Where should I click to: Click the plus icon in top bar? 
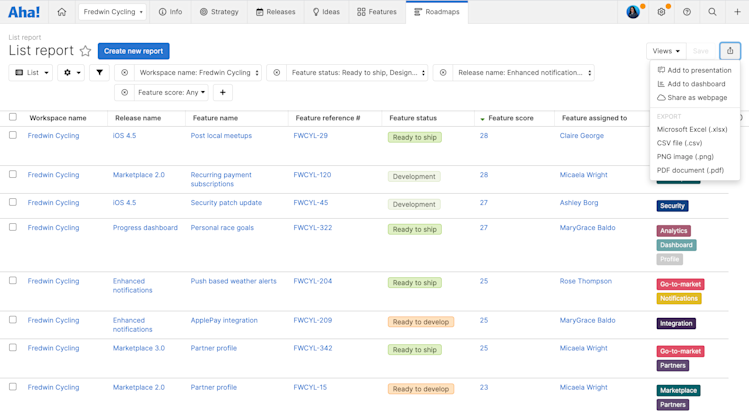pyautogui.click(x=737, y=12)
